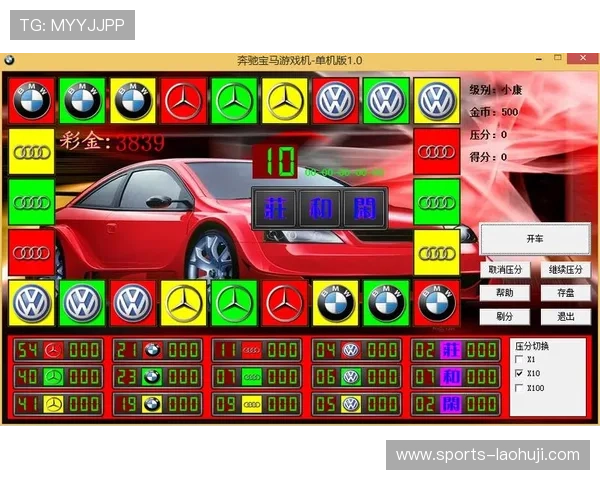Tick the X100 bet multiplier checkbox
The width and height of the screenshot is (600, 480).
517,387
